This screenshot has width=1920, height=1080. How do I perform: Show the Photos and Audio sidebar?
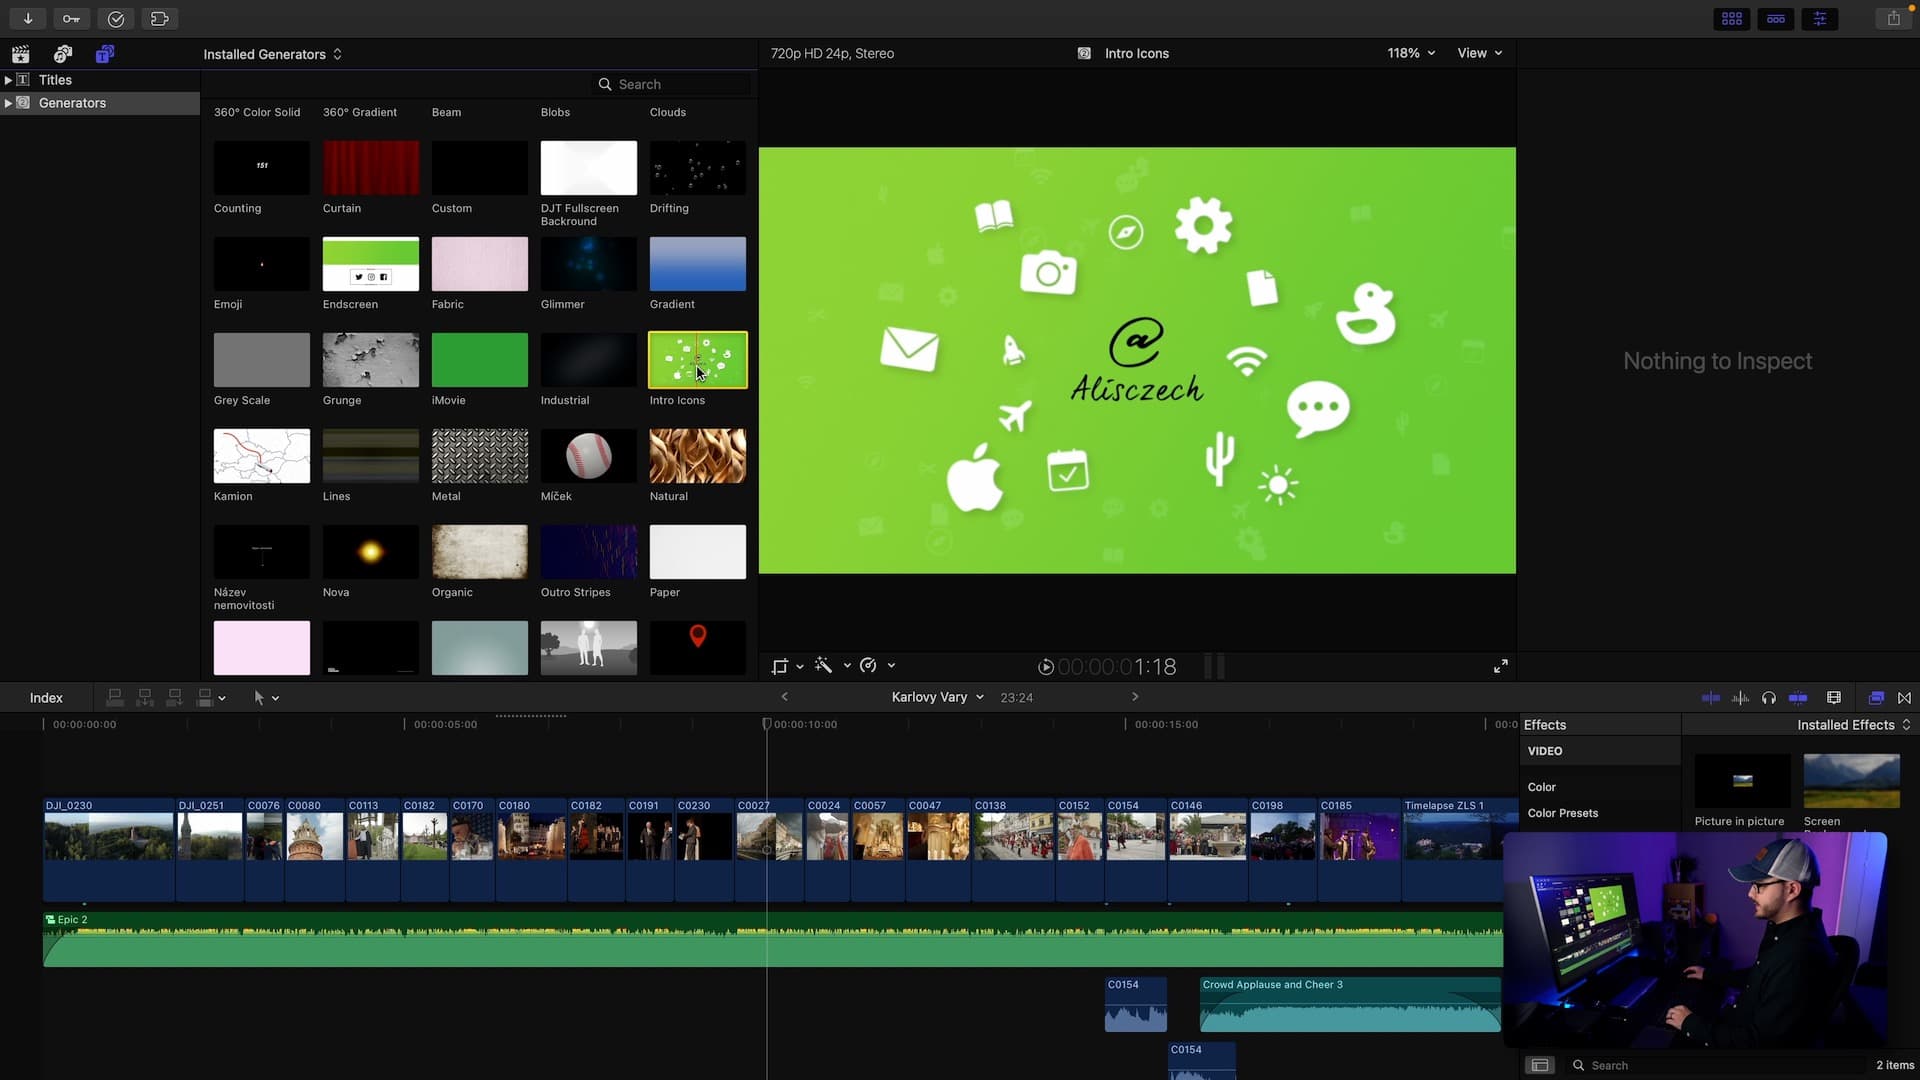coord(63,54)
